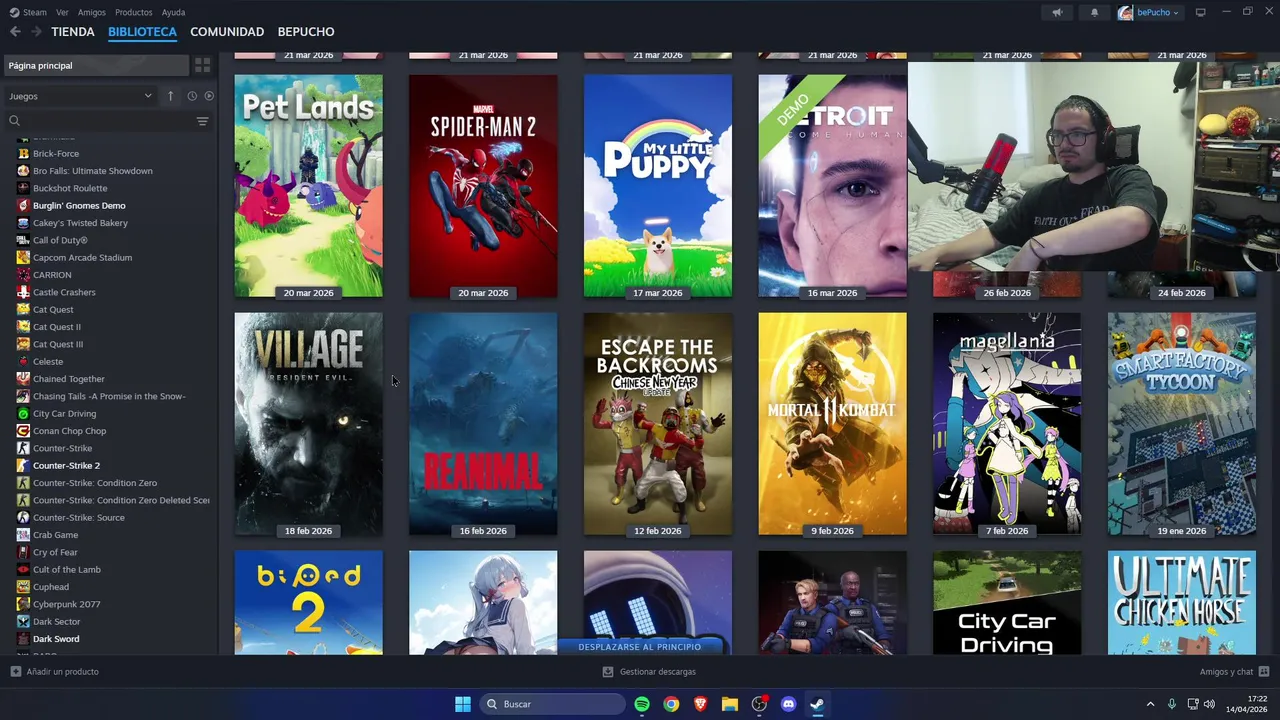
Task: Click the Página principal button
Action: [96, 65]
